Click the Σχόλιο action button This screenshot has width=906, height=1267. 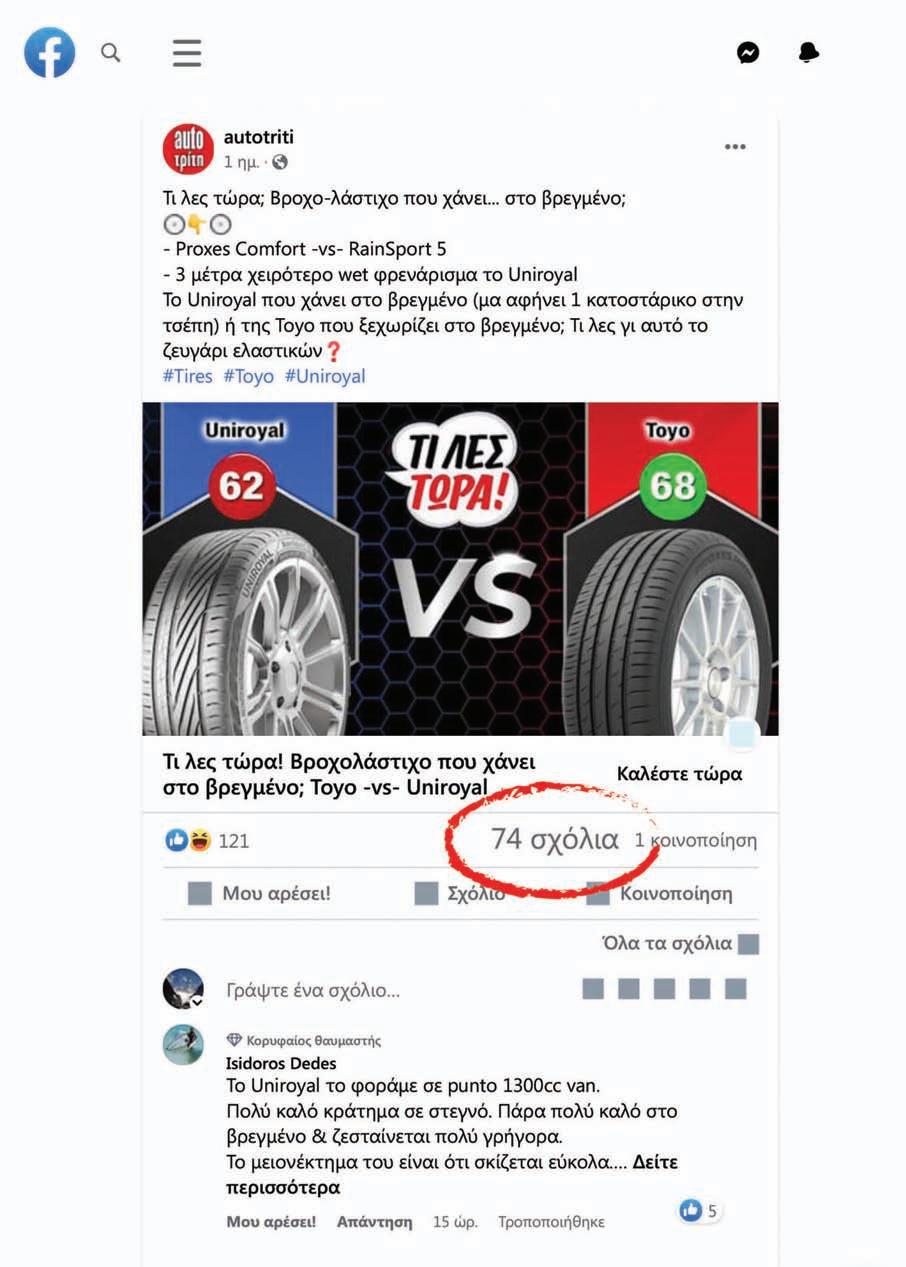coord(461,894)
